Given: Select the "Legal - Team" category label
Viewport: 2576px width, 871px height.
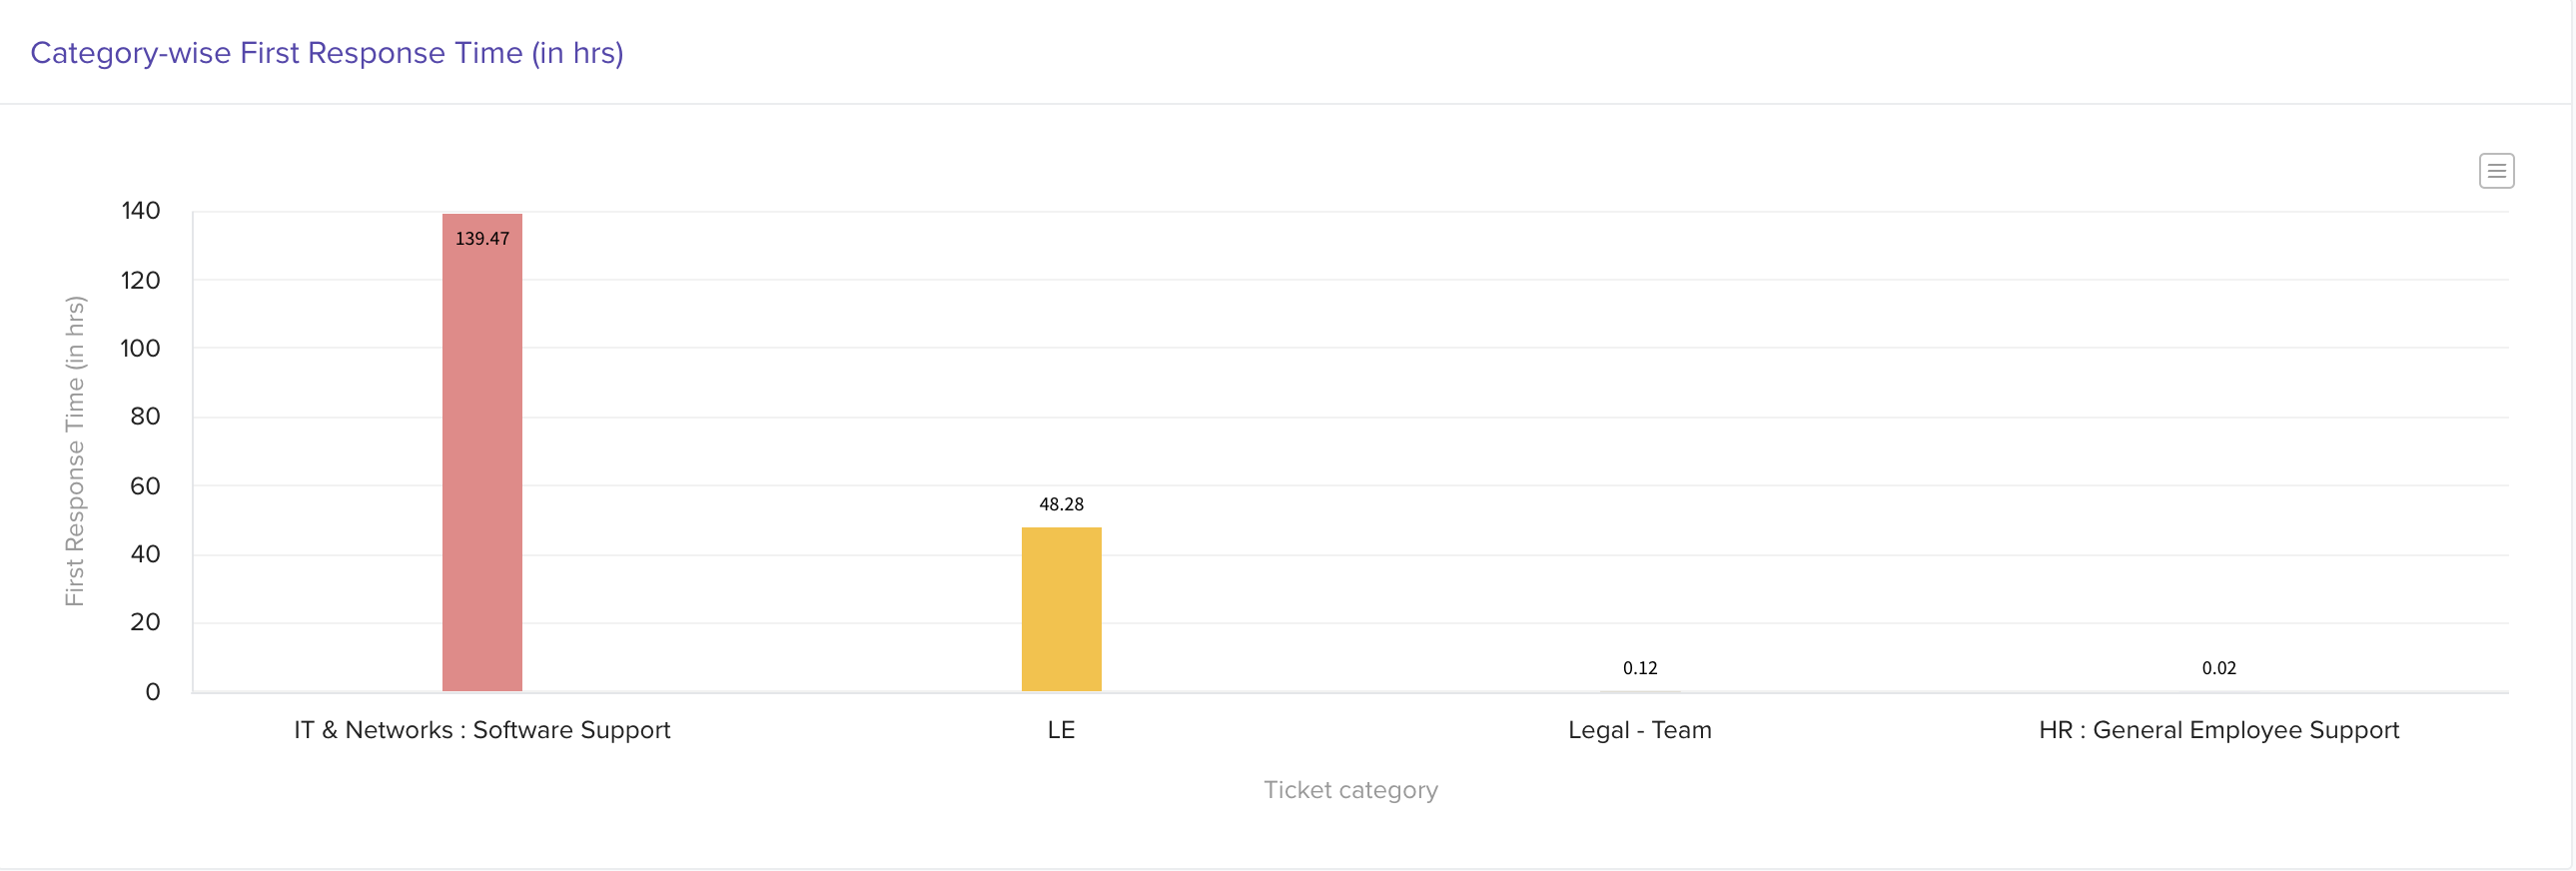Looking at the screenshot, I should coord(1640,730).
